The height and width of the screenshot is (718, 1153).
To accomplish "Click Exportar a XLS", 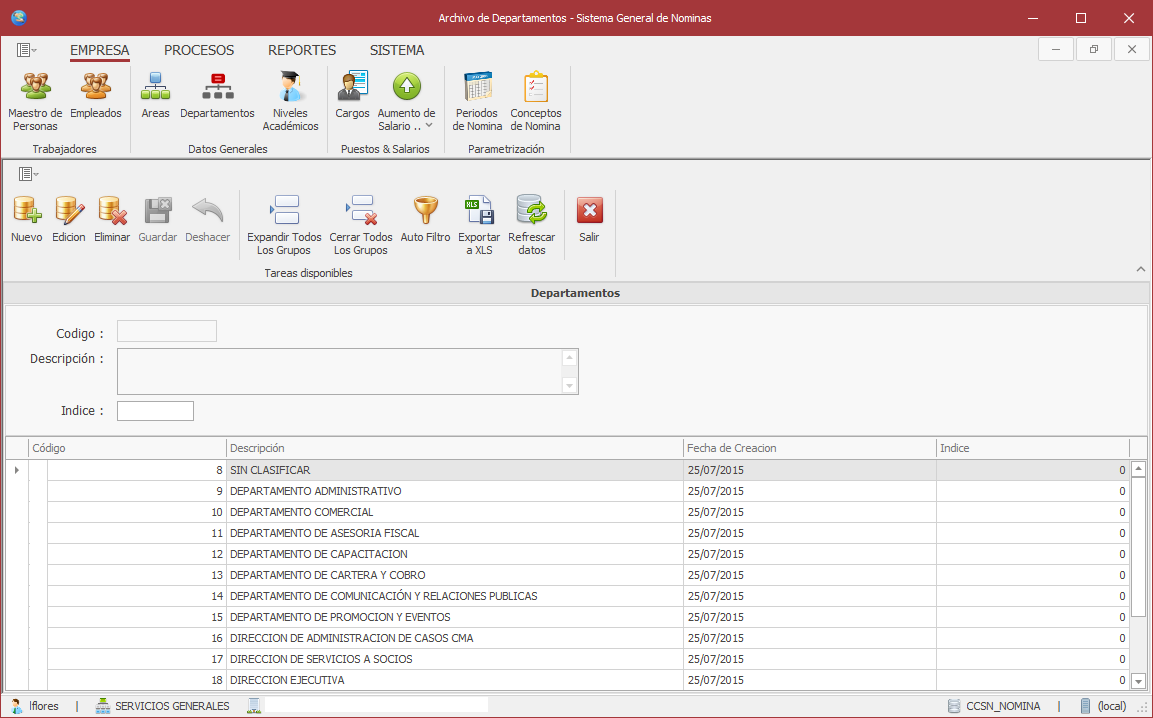I will [x=479, y=225].
